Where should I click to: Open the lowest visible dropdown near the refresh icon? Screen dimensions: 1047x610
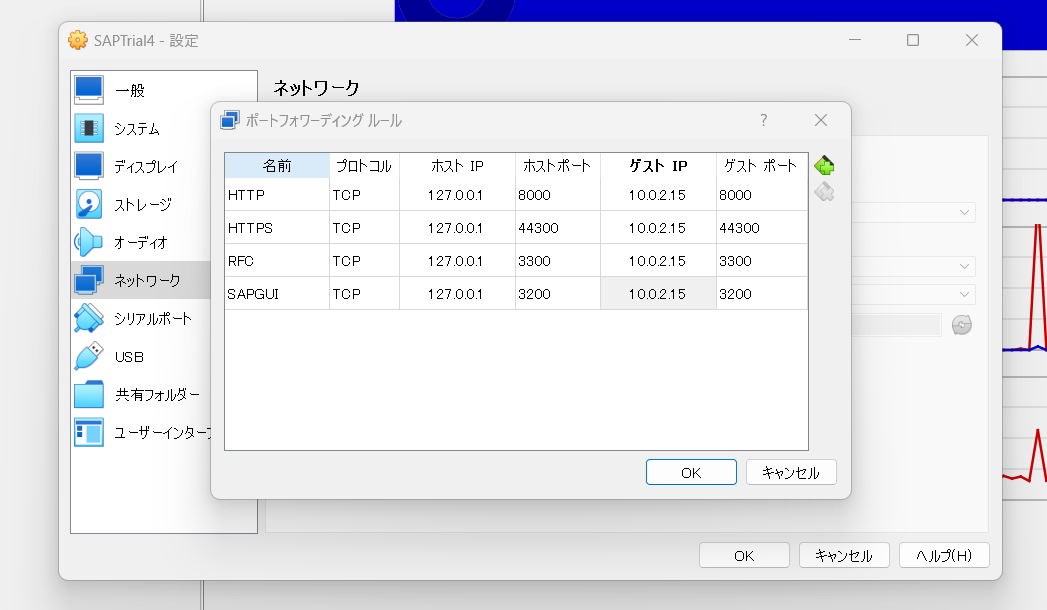coord(965,295)
